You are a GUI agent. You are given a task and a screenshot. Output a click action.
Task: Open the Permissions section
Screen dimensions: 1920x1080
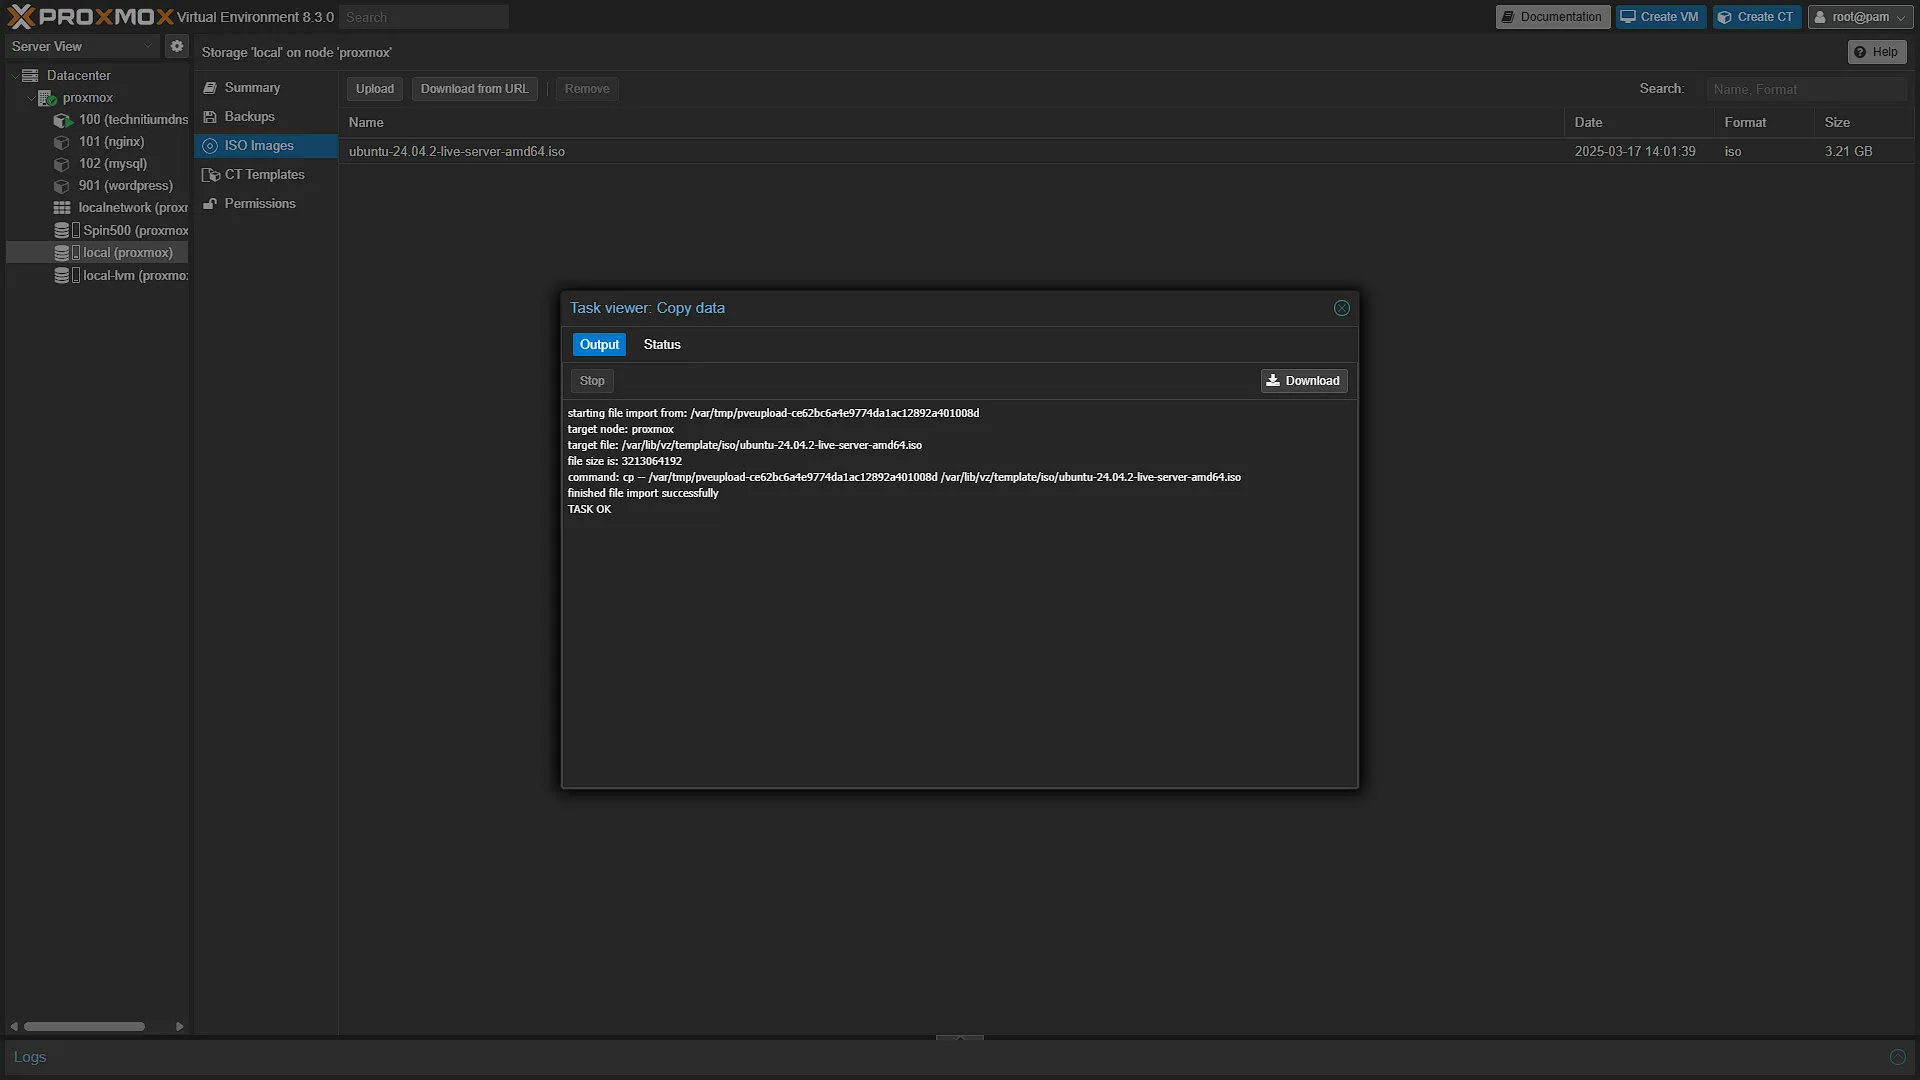coord(265,204)
